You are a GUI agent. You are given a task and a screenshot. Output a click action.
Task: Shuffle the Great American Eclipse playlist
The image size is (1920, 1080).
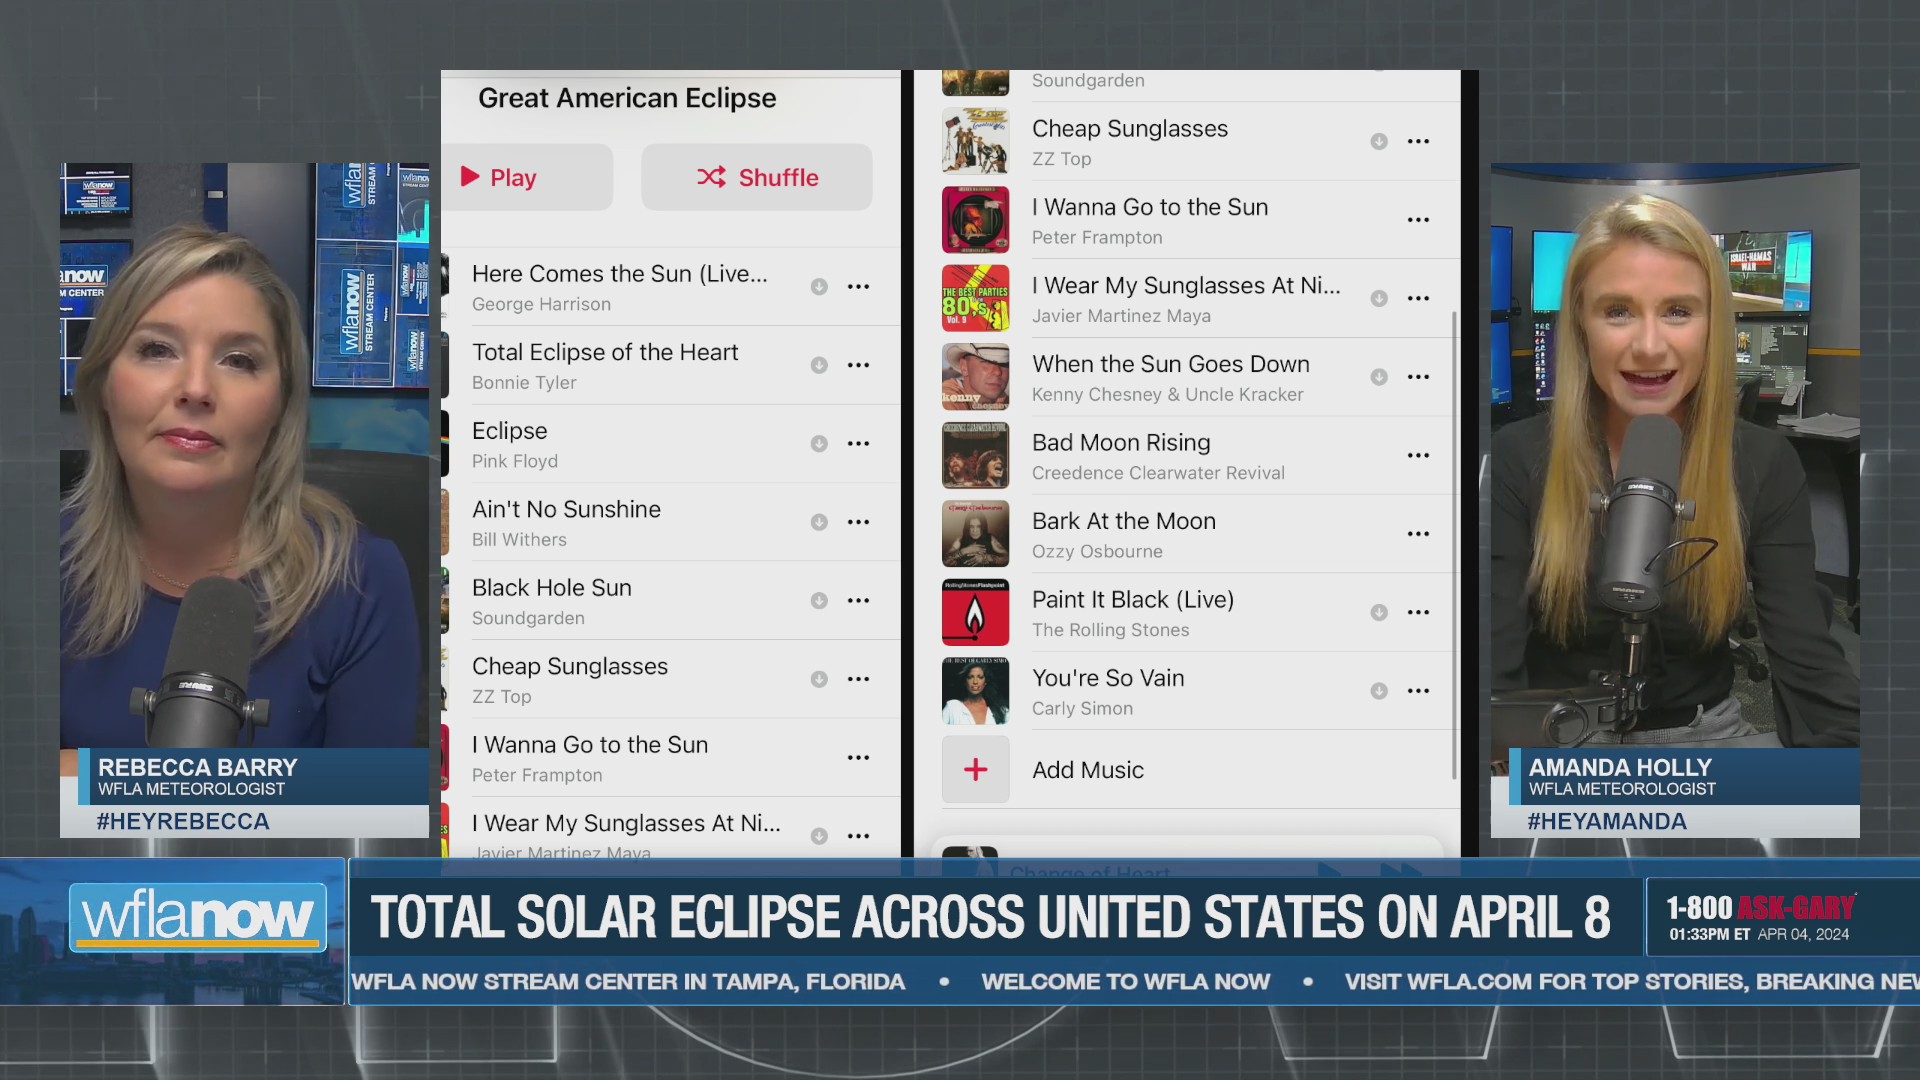(x=756, y=177)
